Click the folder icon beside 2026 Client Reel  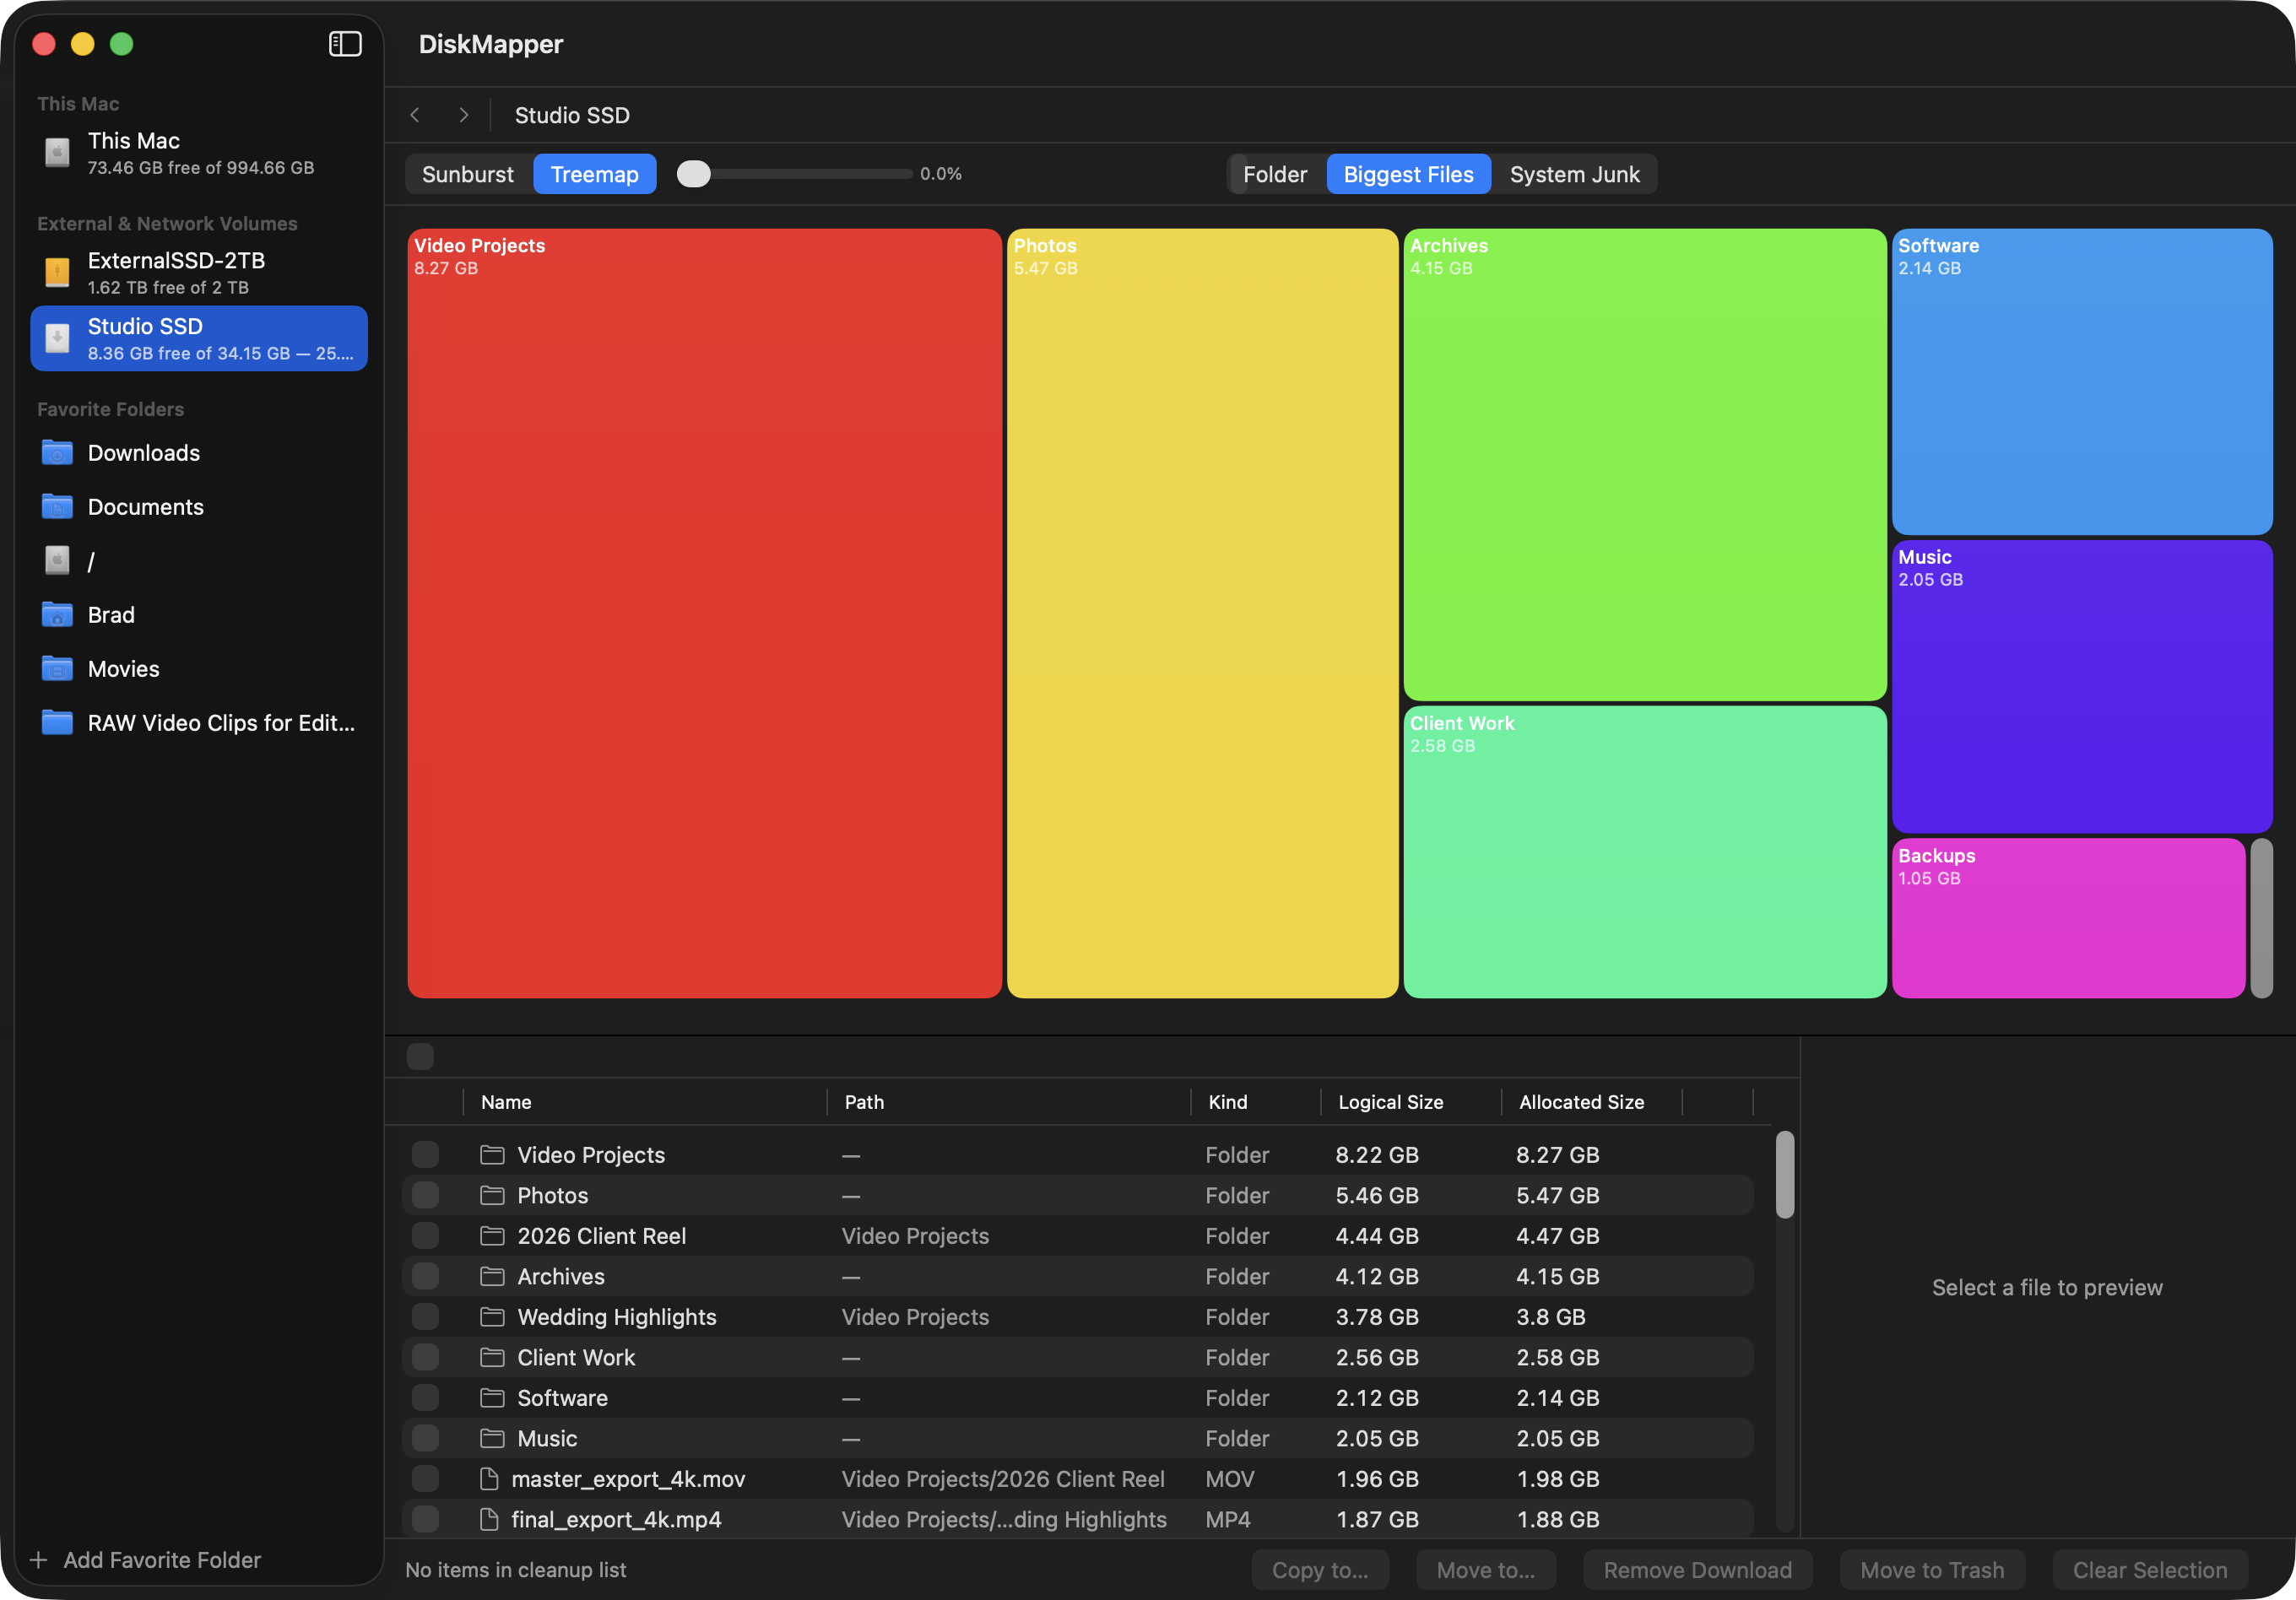point(492,1236)
